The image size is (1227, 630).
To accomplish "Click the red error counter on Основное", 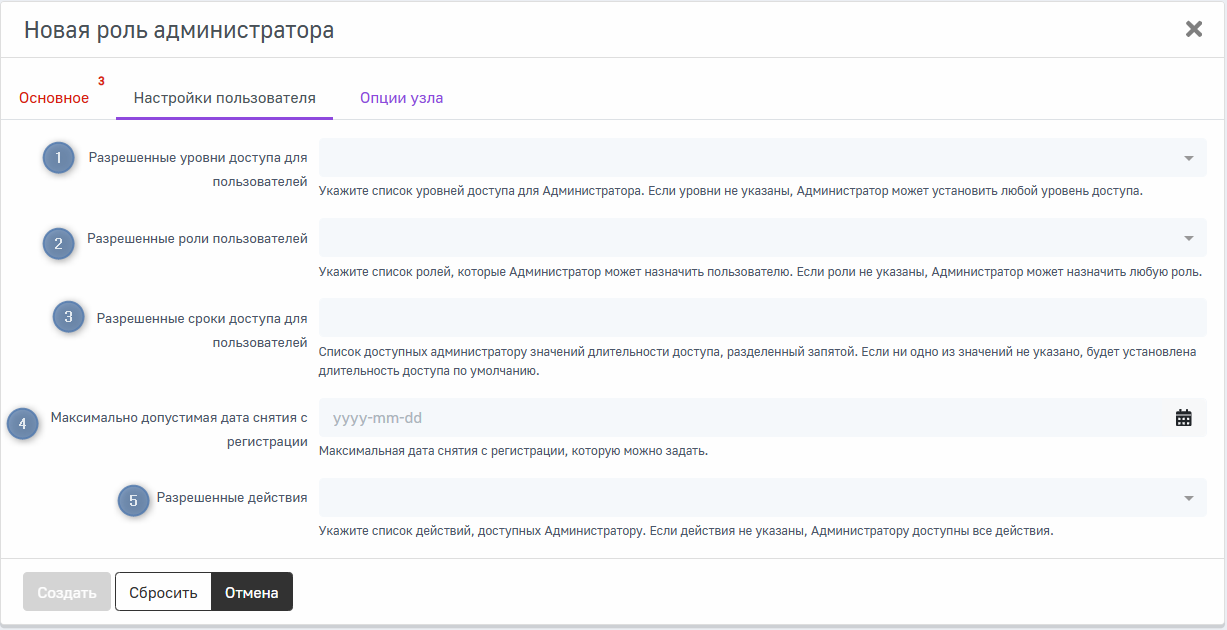I will click(101, 81).
